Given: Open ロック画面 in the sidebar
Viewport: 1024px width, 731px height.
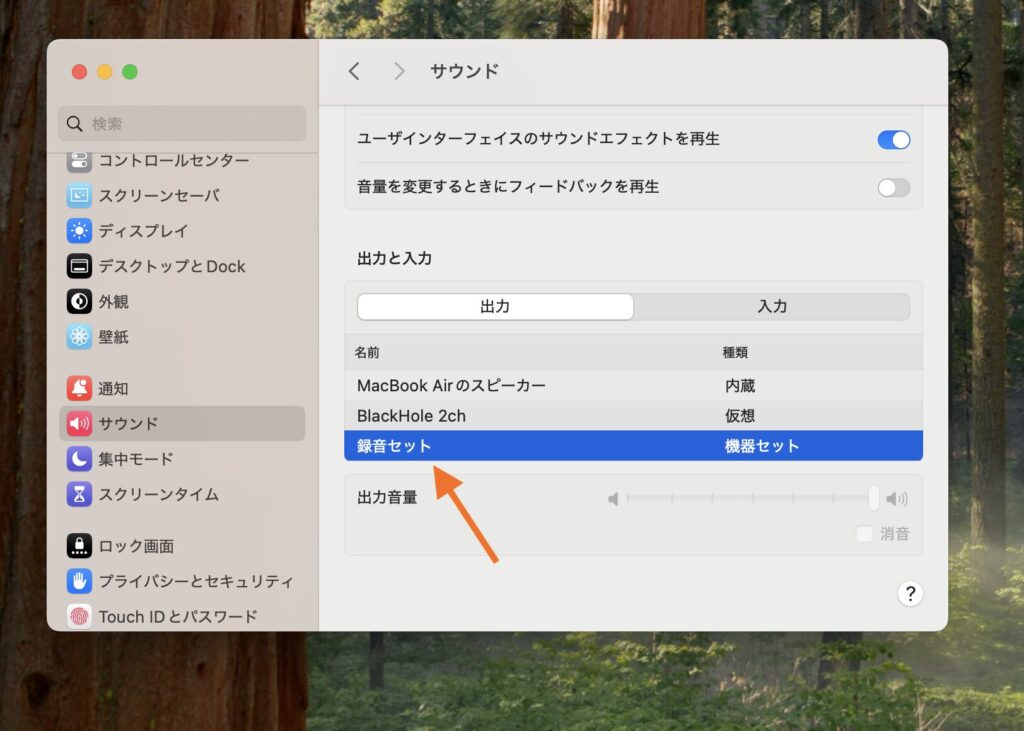Looking at the screenshot, I should [136, 545].
